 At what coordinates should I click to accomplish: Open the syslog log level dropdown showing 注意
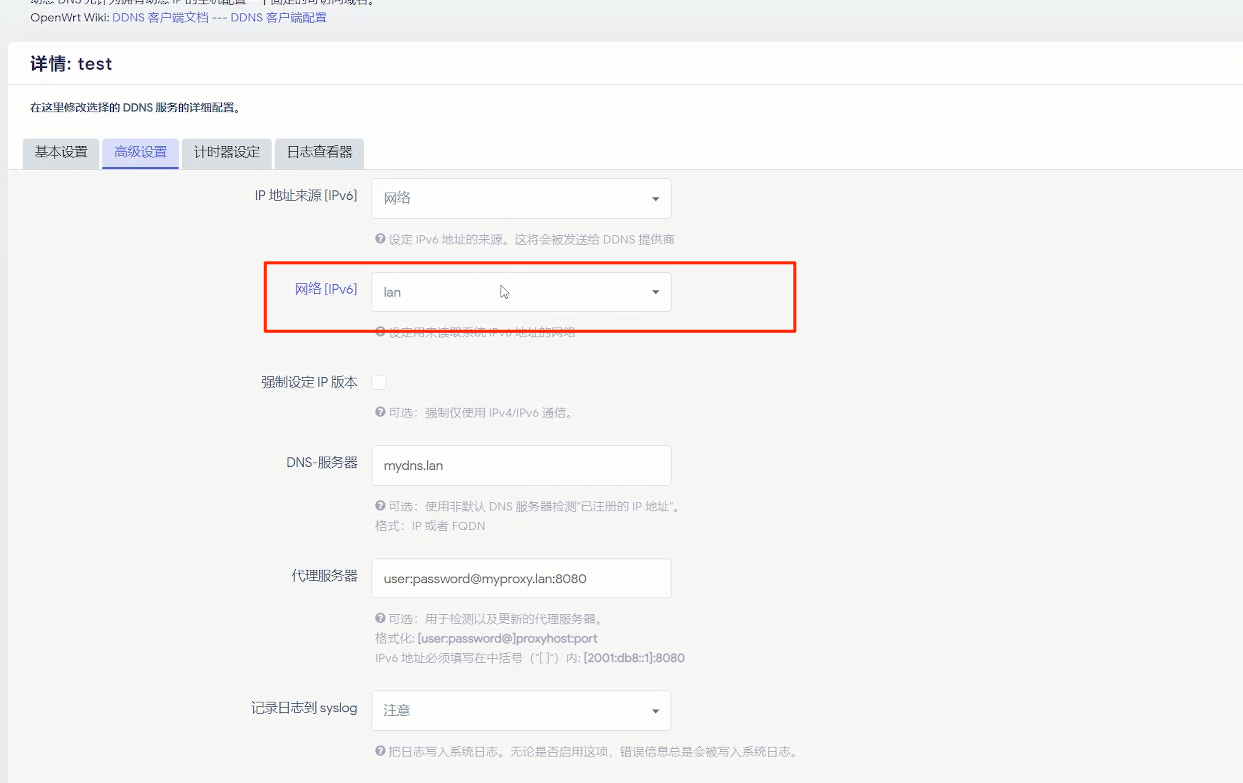pyautogui.click(x=520, y=709)
